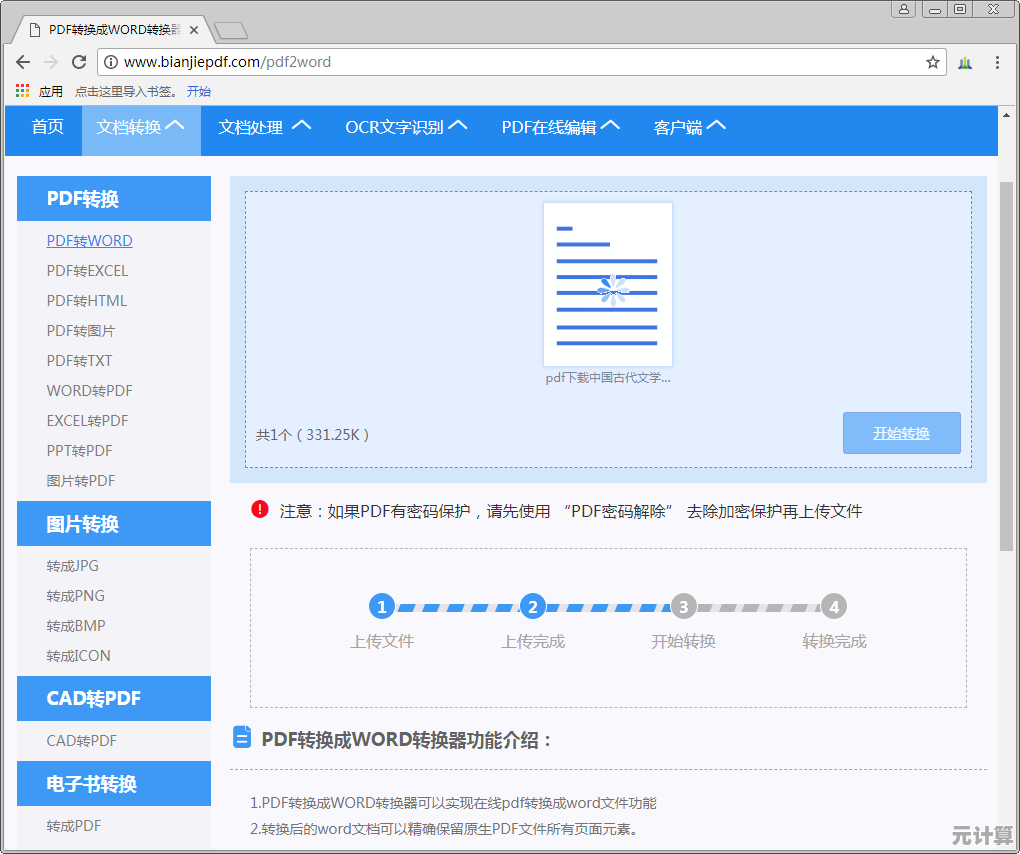This screenshot has height=854, width=1020.
Task: Click the red warning notice icon
Action: pyautogui.click(x=260, y=510)
